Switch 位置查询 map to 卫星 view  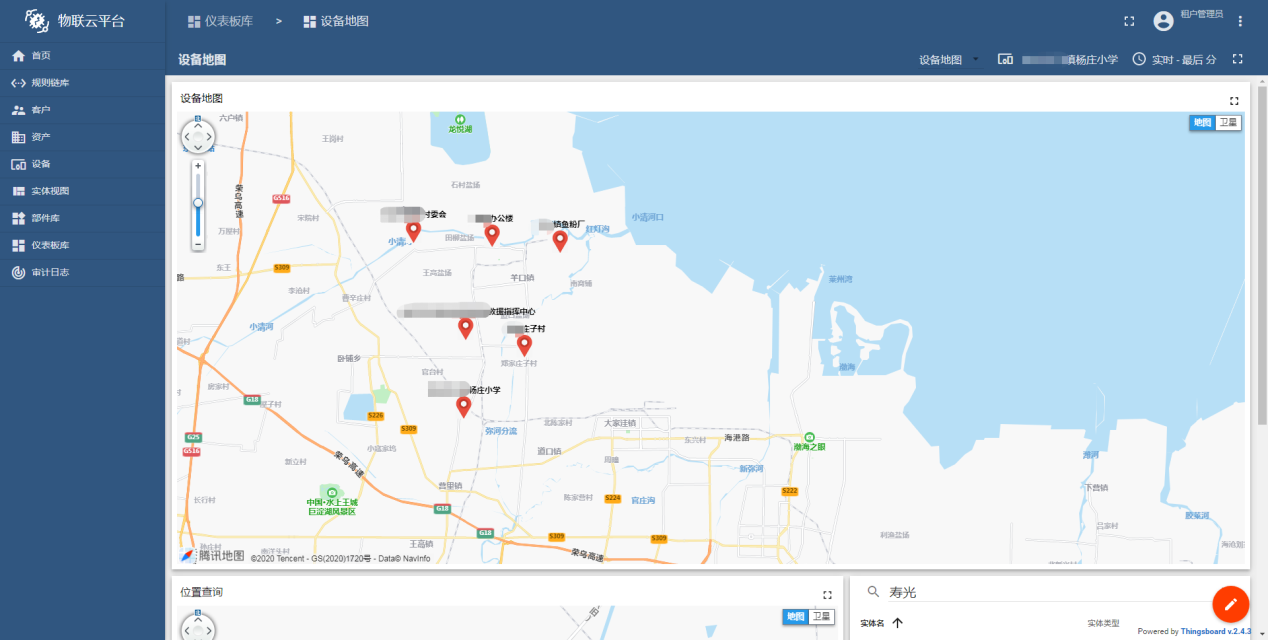pos(821,617)
